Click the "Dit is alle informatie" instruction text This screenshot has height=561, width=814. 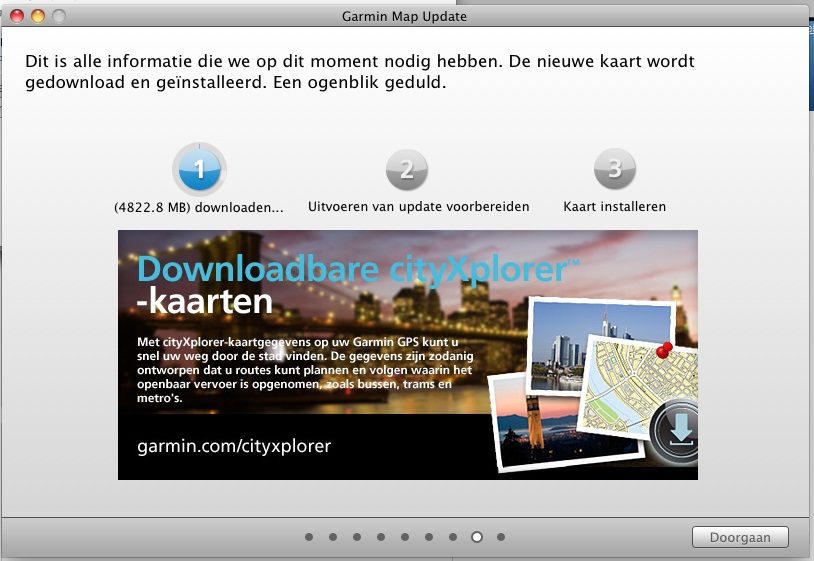[x=359, y=72]
